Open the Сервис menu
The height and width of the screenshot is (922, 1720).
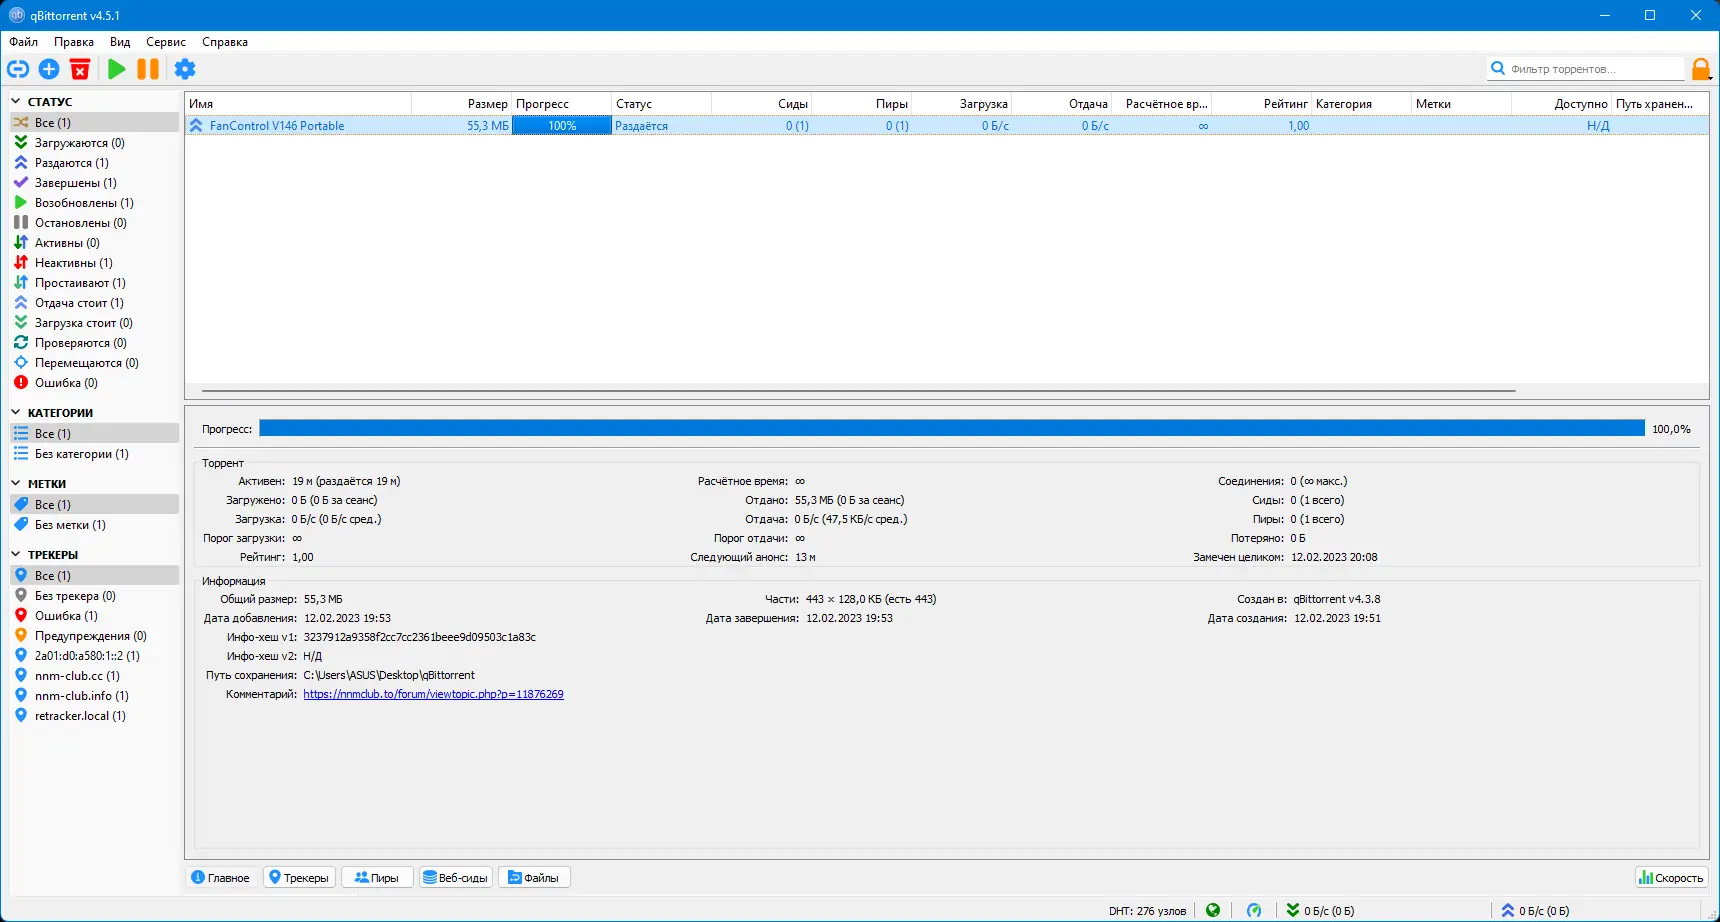point(166,42)
